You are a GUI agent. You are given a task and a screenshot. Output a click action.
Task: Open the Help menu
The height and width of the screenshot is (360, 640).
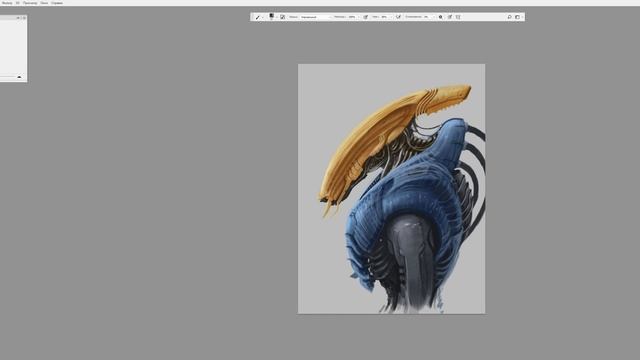coord(57,3)
